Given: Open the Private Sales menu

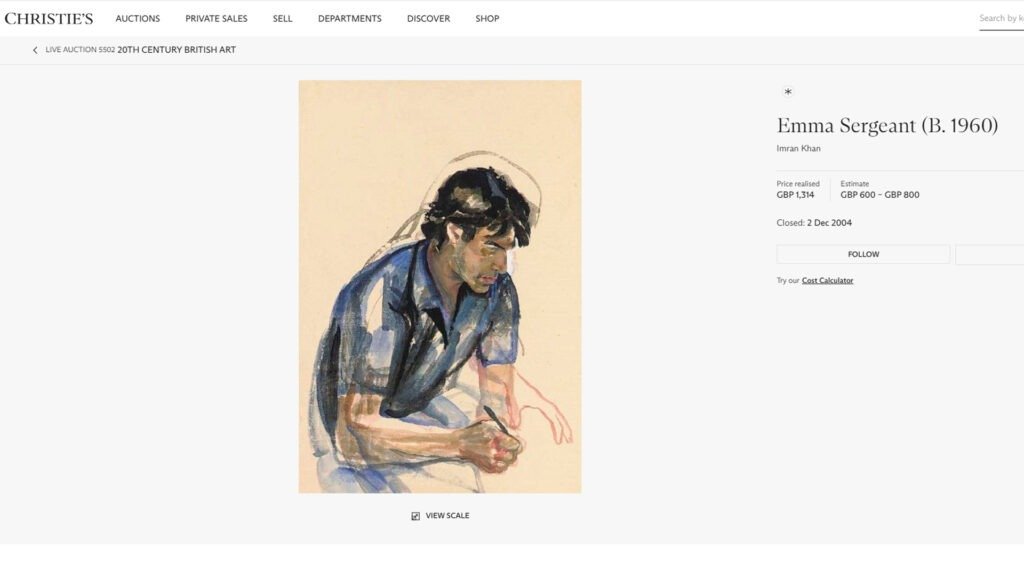Looking at the screenshot, I should tap(216, 19).
